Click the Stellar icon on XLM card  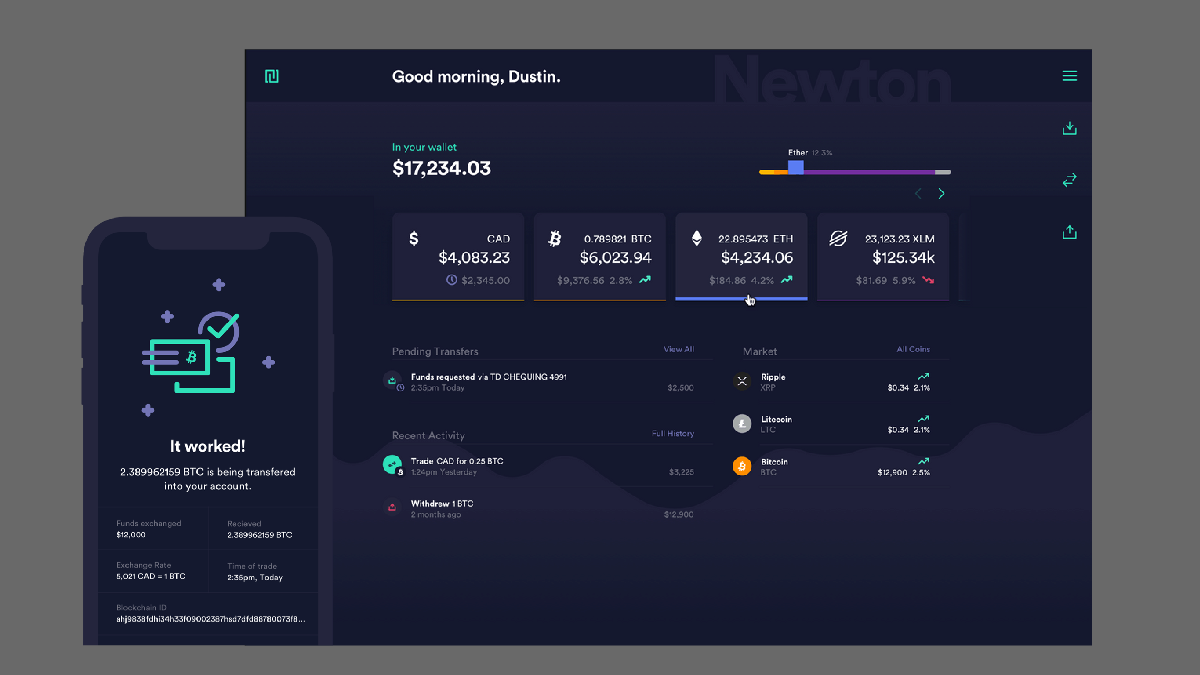pyautogui.click(x=838, y=239)
